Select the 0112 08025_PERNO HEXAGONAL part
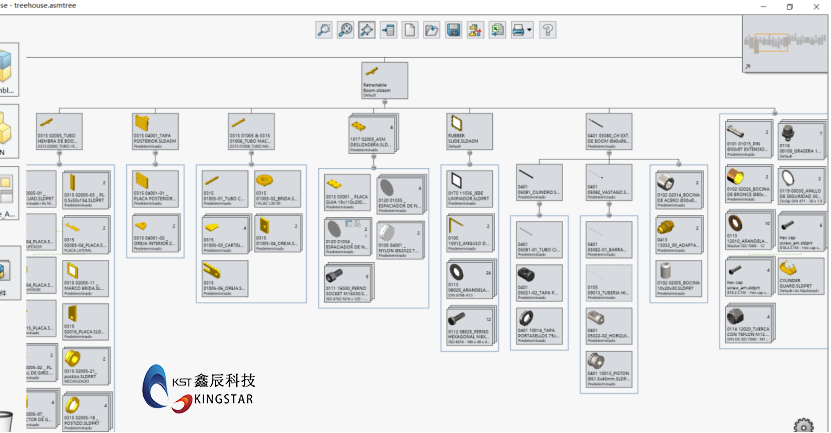 (470, 327)
